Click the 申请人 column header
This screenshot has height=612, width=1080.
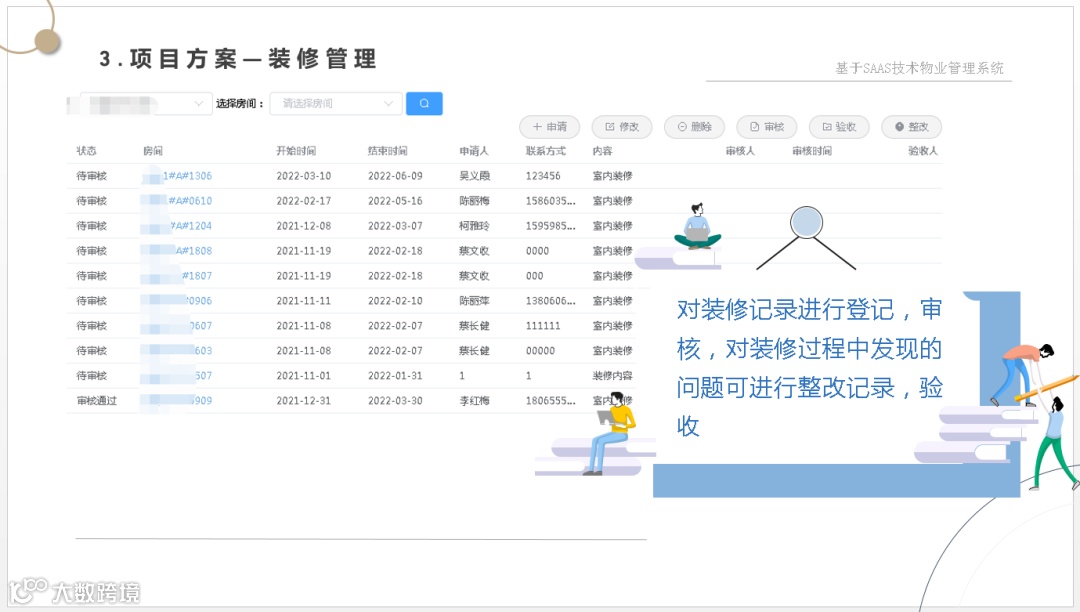(474, 151)
